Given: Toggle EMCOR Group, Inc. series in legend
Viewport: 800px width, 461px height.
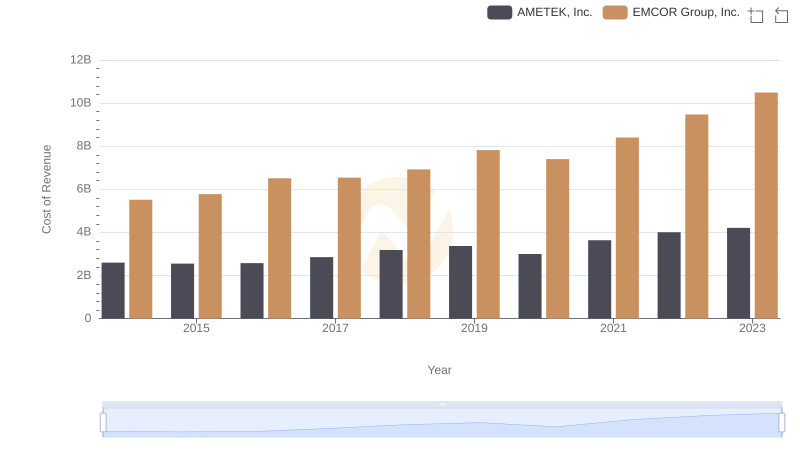Looking at the screenshot, I should coord(671,12).
